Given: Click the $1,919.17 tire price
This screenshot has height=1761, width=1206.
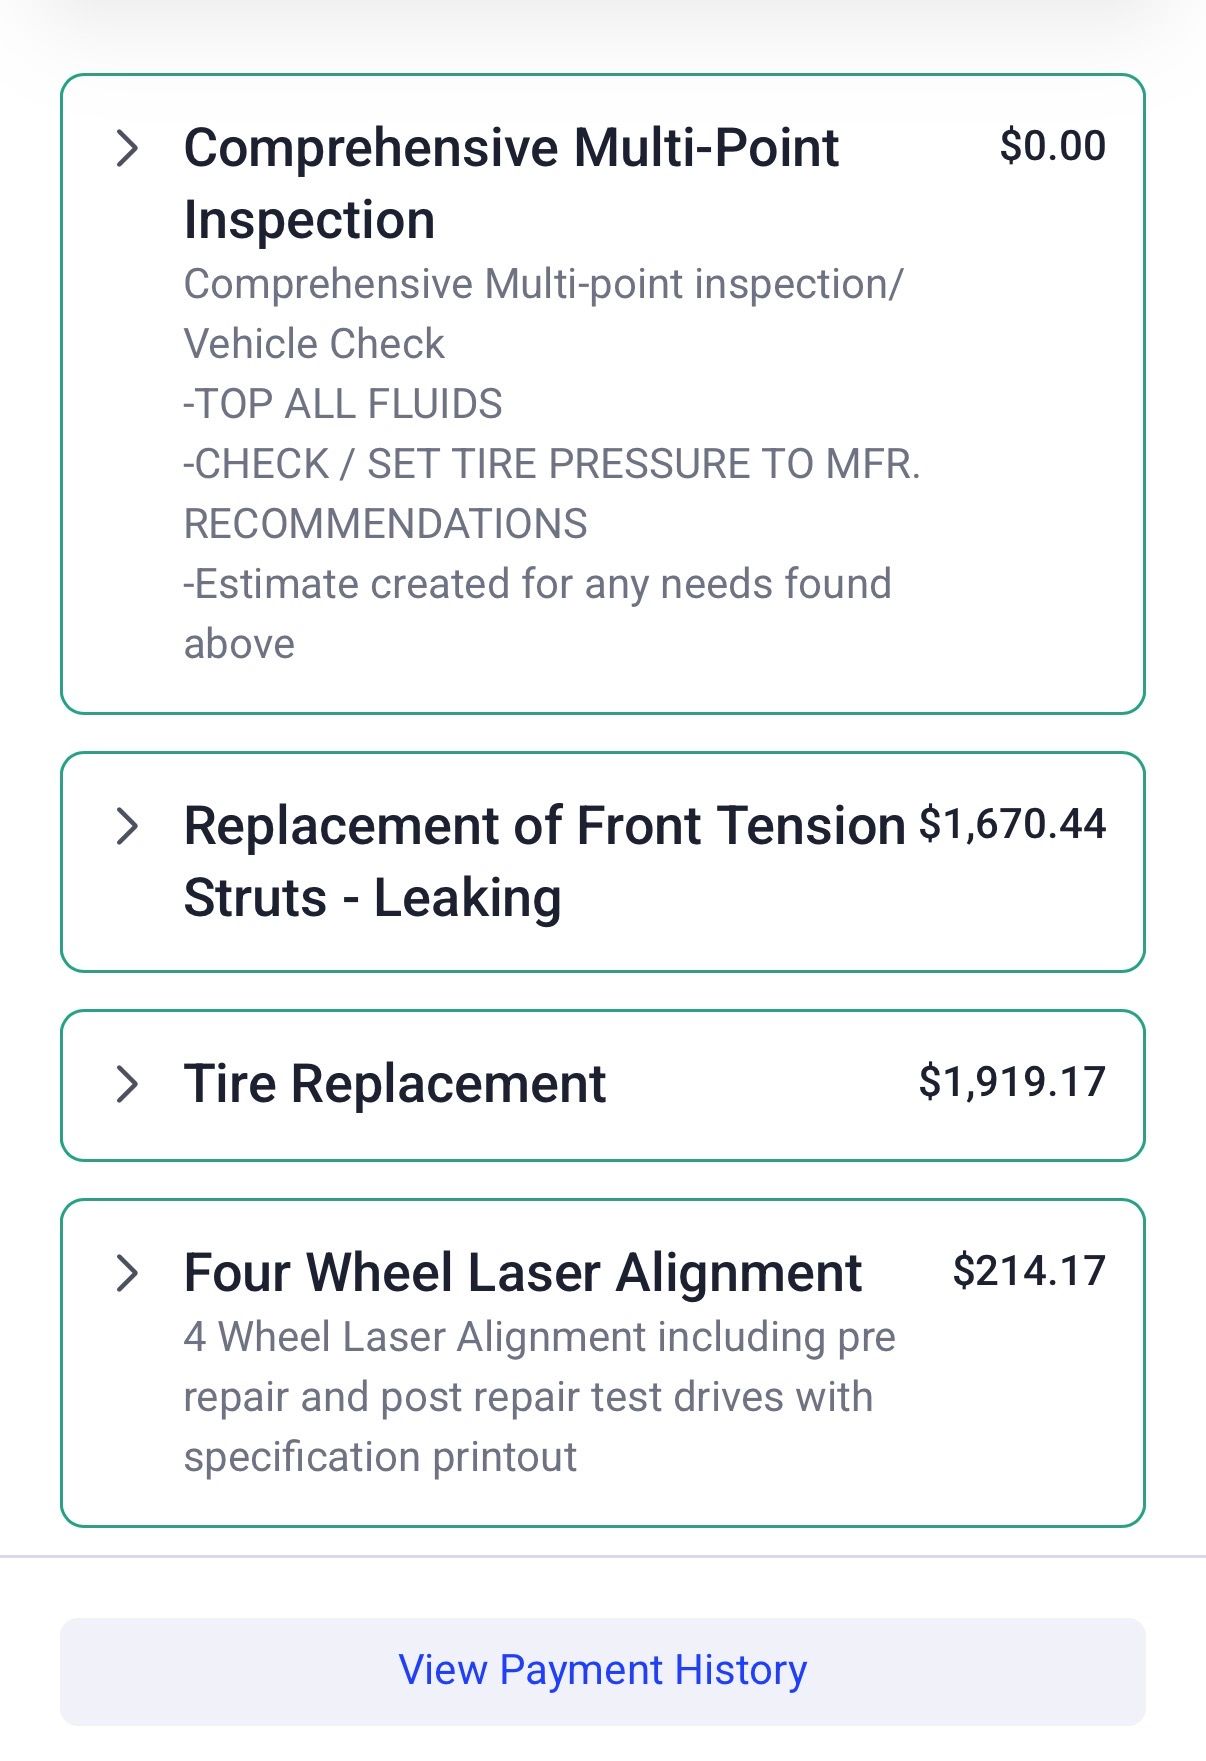Looking at the screenshot, I should pos(1012,1082).
